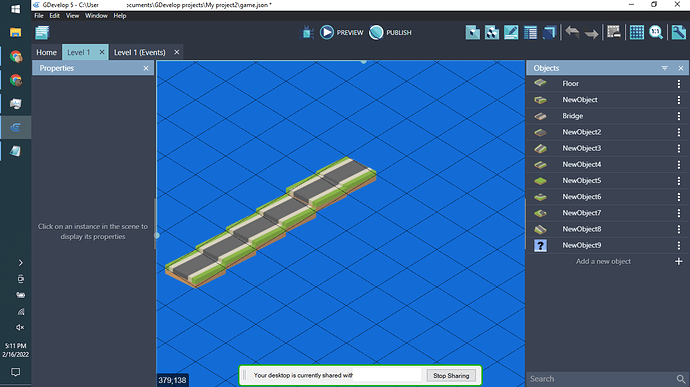Click the Publish button
This screenshot has width=690, height=387.
[x=390, y=33]
